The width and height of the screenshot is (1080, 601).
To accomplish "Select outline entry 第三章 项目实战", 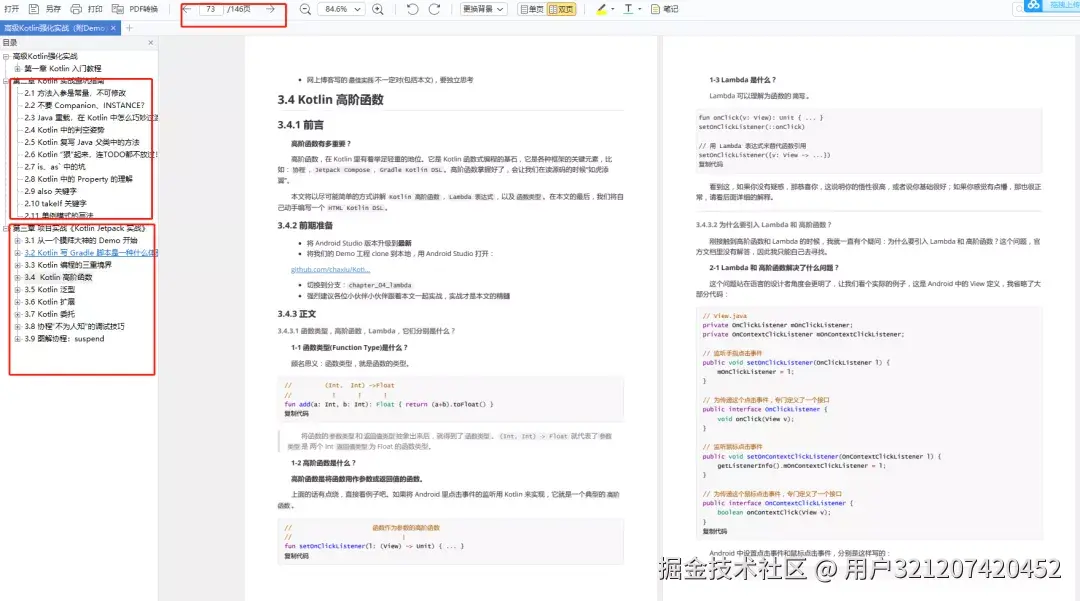I will coord(79,229).
